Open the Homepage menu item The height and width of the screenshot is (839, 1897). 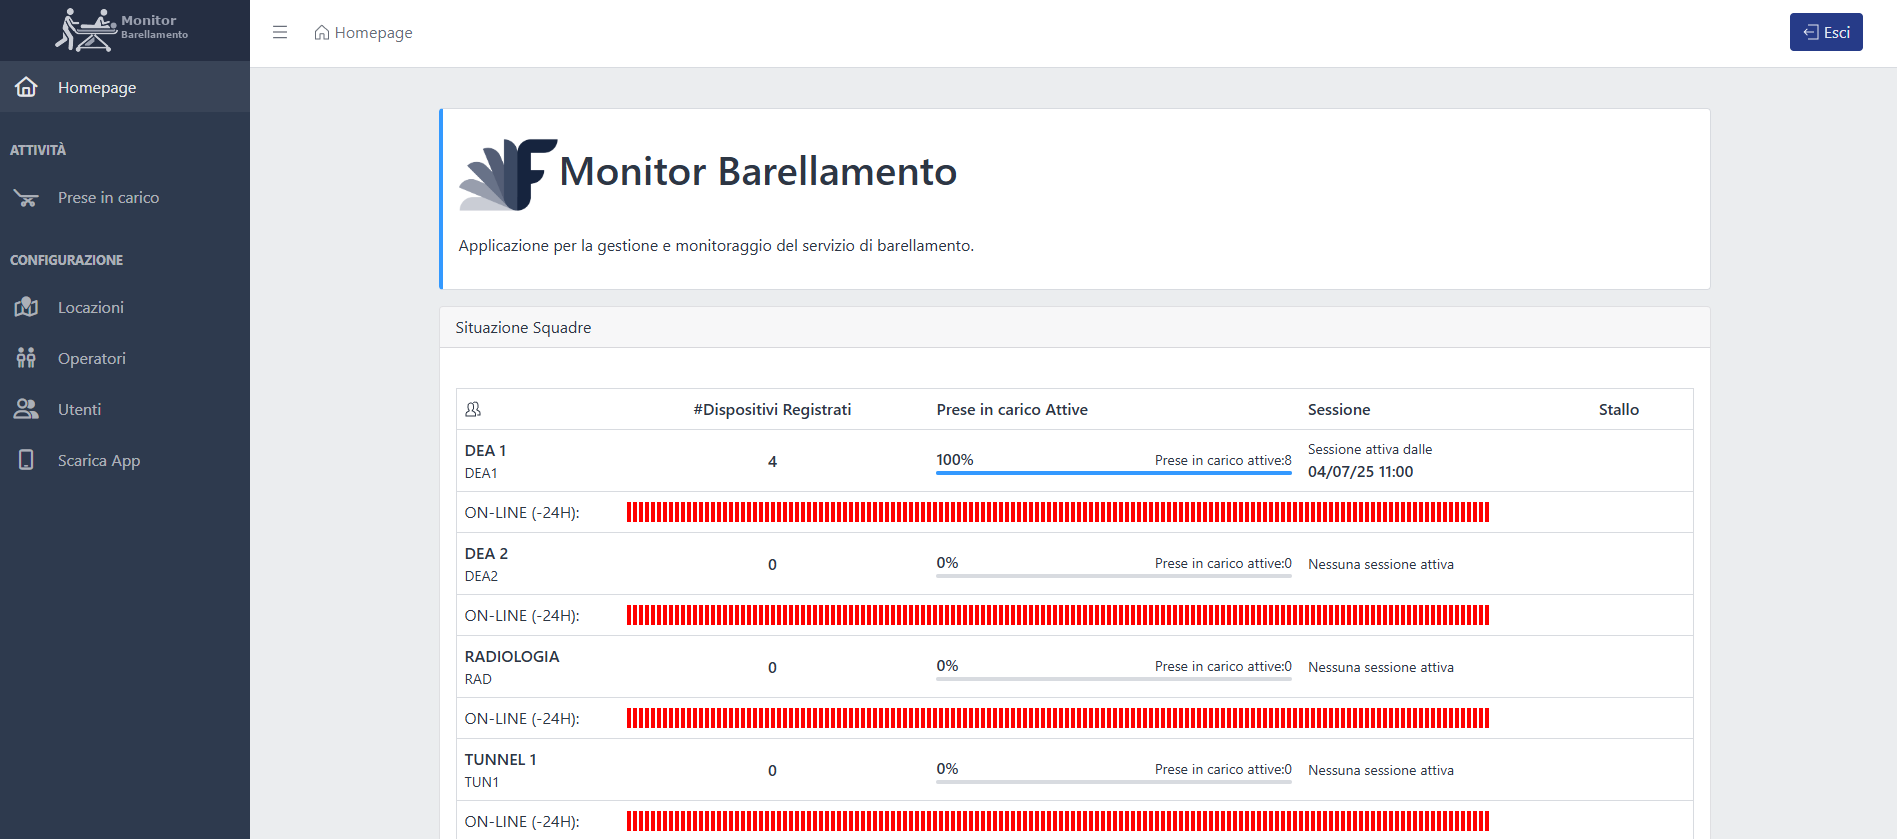pos(125,87)
